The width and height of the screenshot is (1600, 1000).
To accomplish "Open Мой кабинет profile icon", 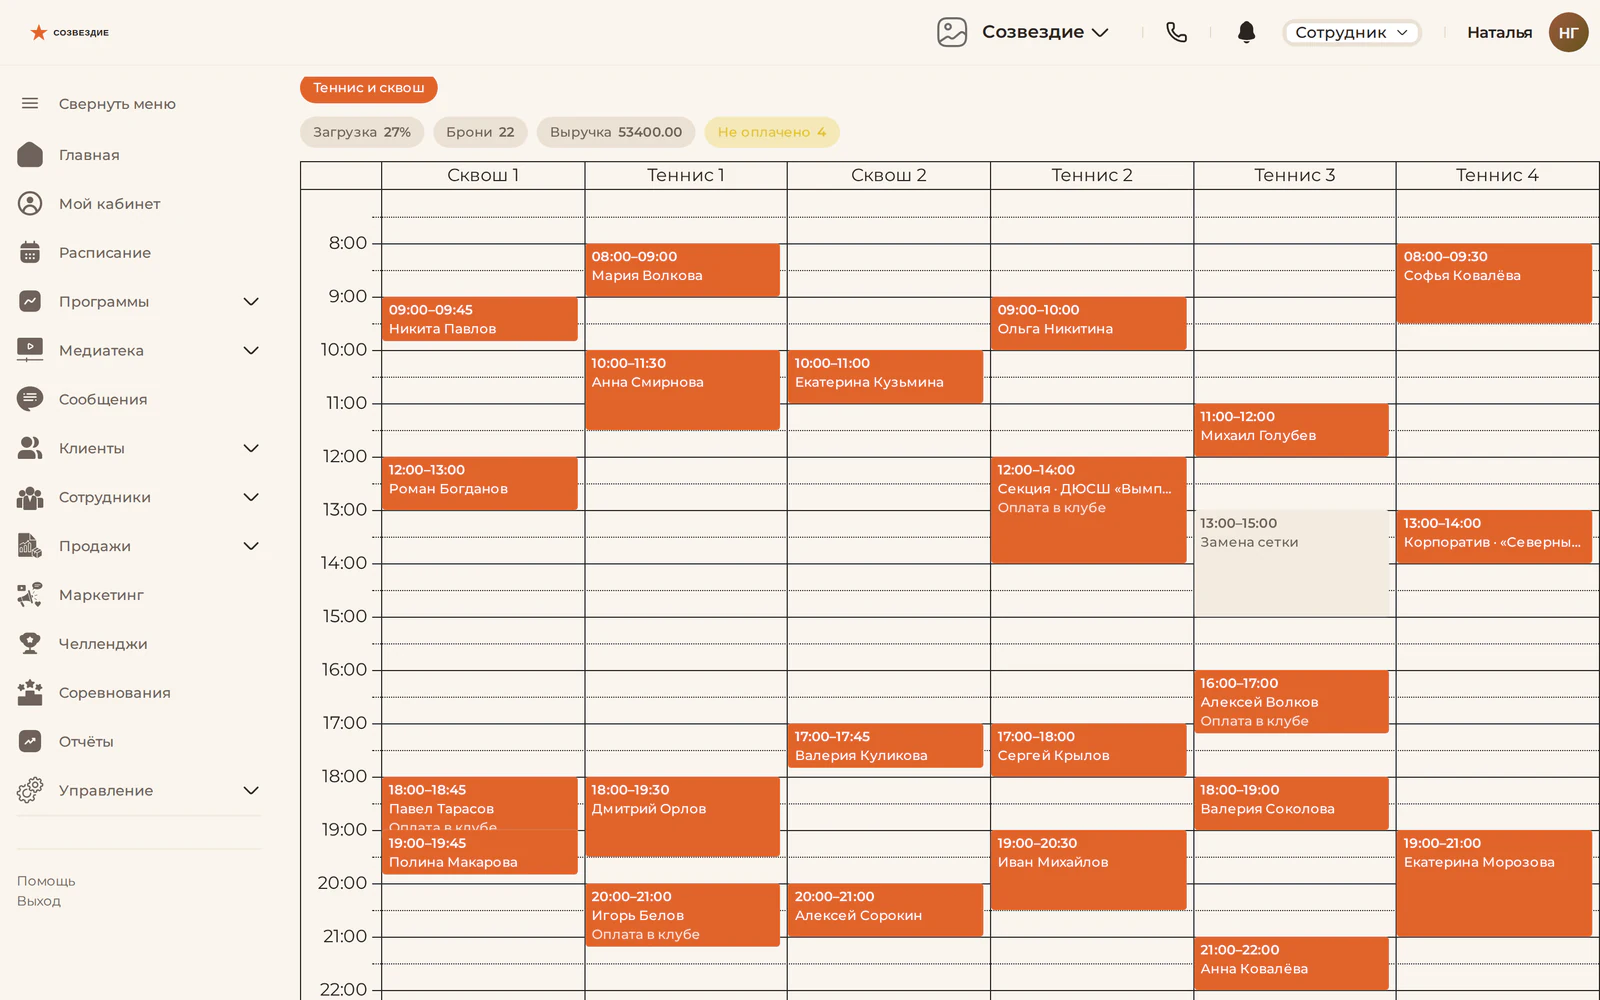I will 30,203.
